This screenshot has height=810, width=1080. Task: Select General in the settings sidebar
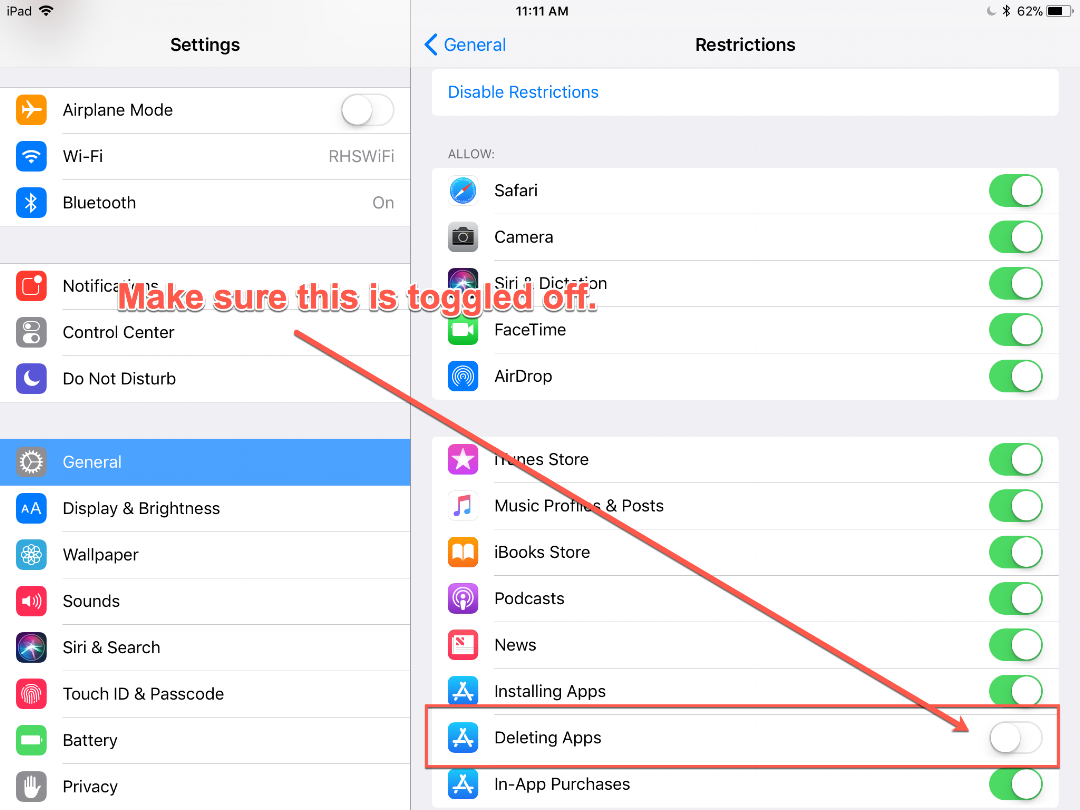click(205, 462)
